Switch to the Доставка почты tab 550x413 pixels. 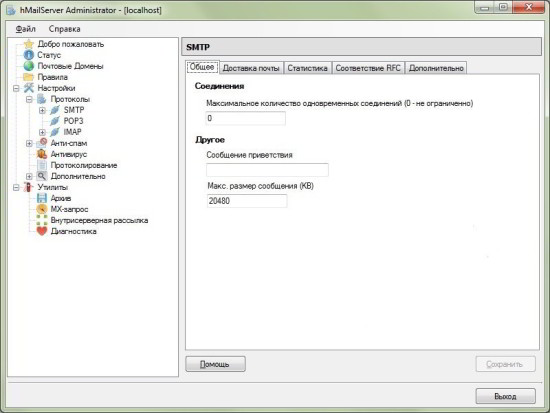pyautogui.click(x=251, y=68)
